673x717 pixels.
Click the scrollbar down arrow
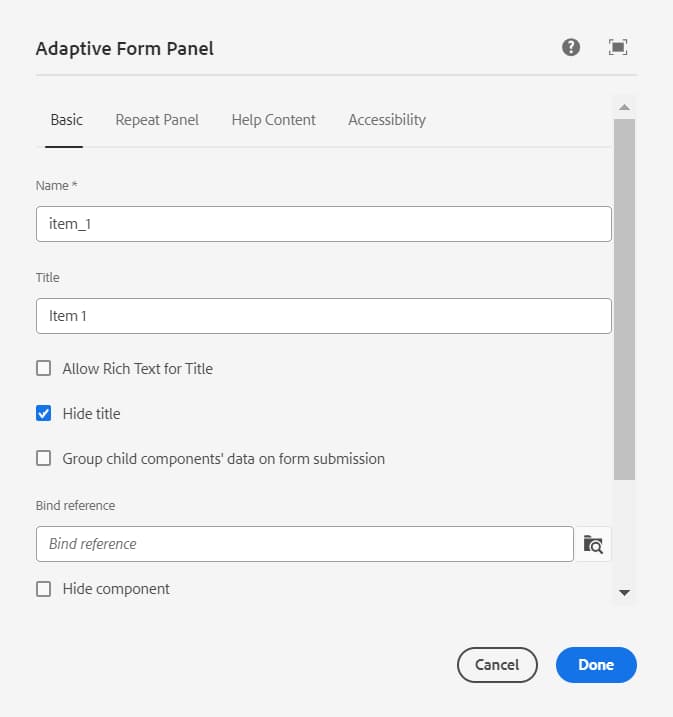tap(624, 593)
